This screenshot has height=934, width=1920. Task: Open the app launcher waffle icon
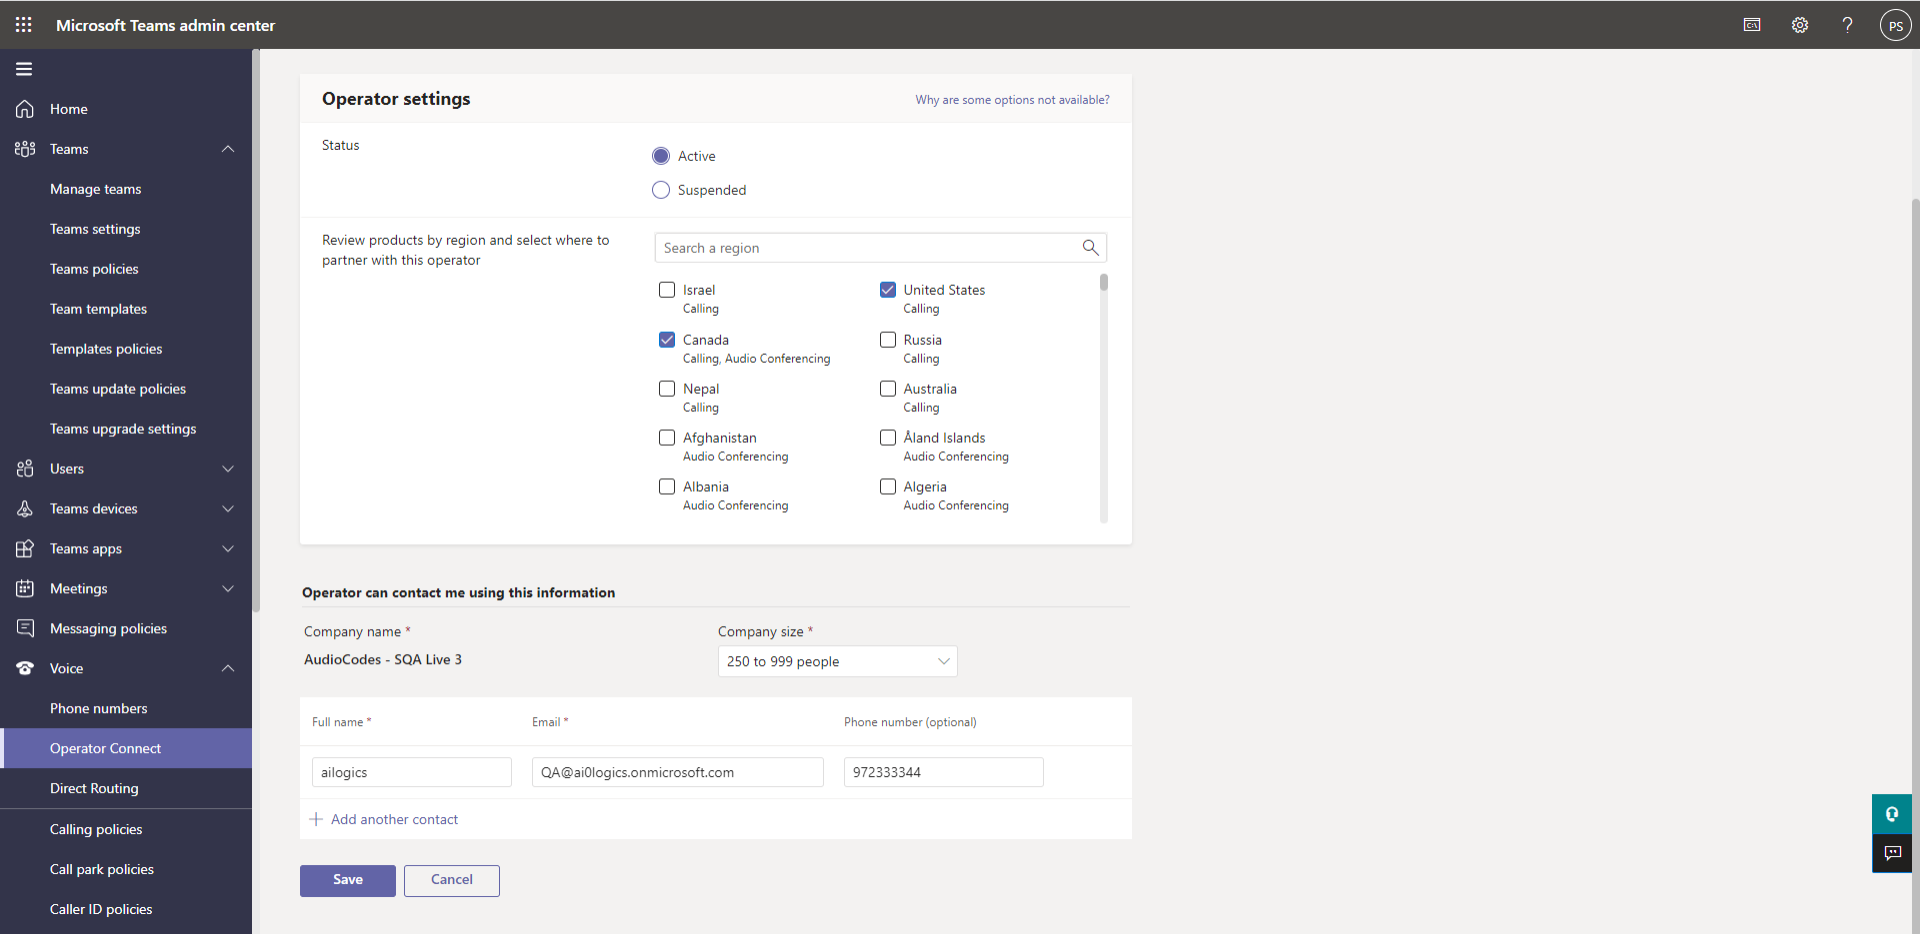pos(23,24)
